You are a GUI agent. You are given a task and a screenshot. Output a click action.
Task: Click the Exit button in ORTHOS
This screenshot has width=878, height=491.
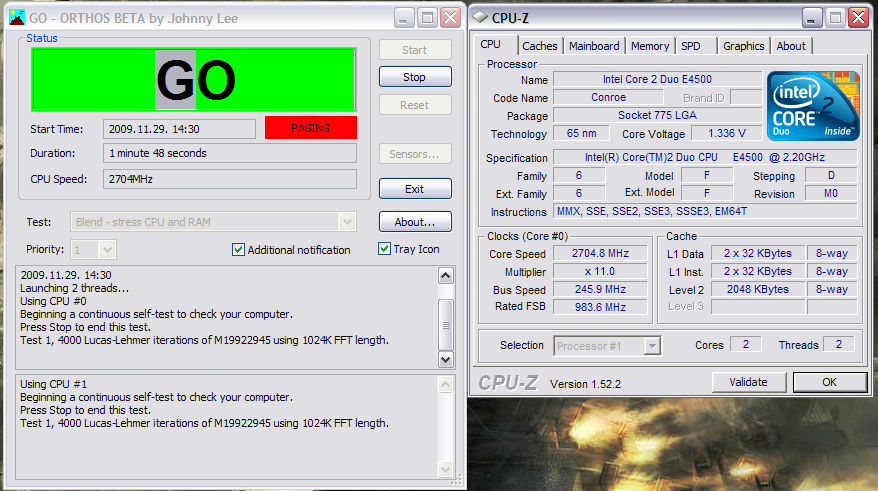[415, 189]
